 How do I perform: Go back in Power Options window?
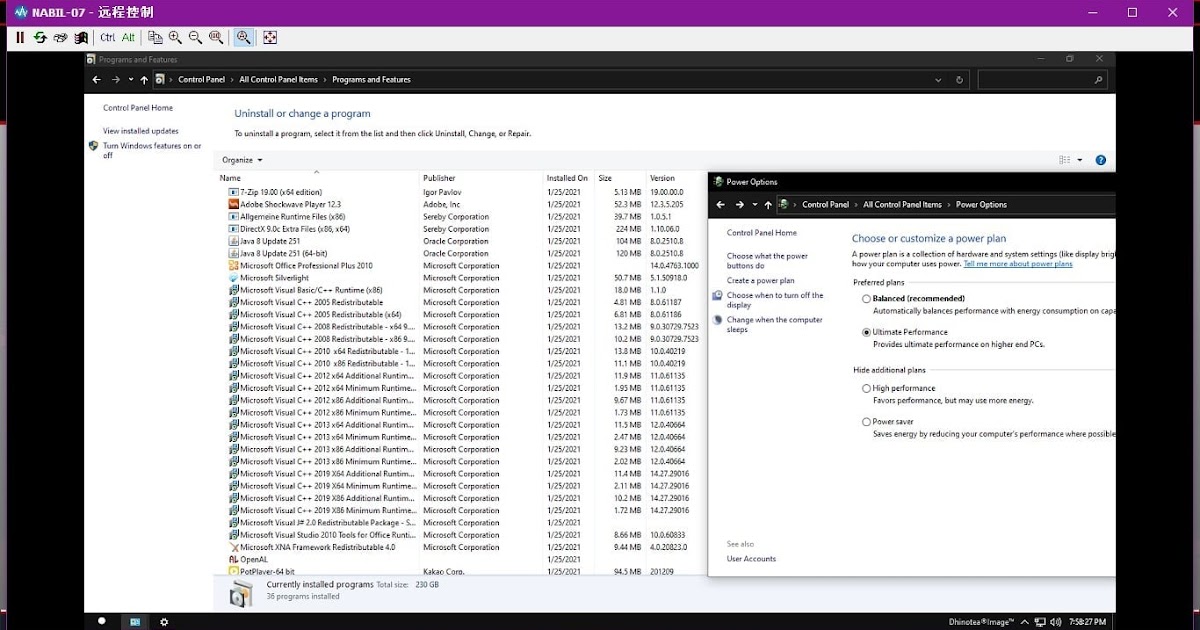720,205
